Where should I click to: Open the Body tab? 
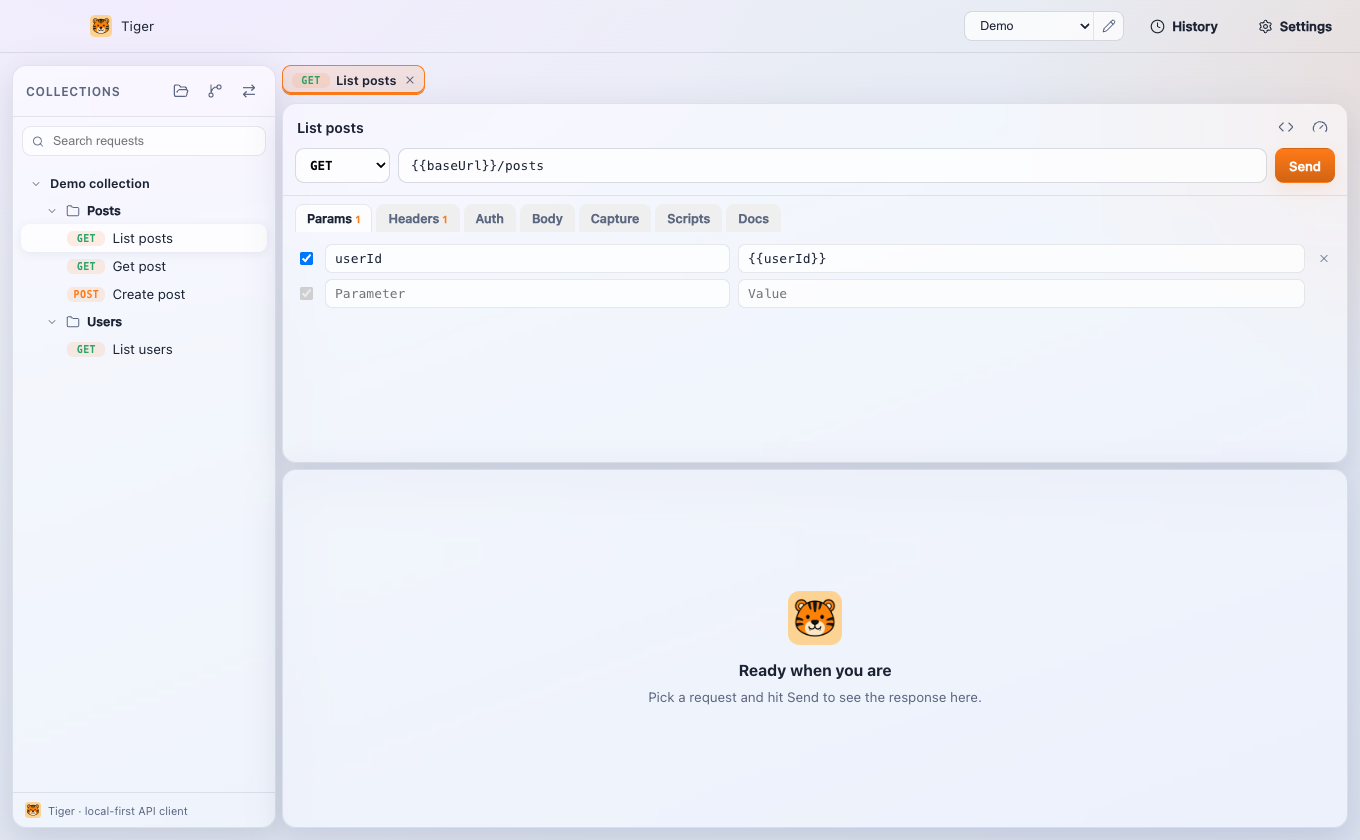point(547,219)
